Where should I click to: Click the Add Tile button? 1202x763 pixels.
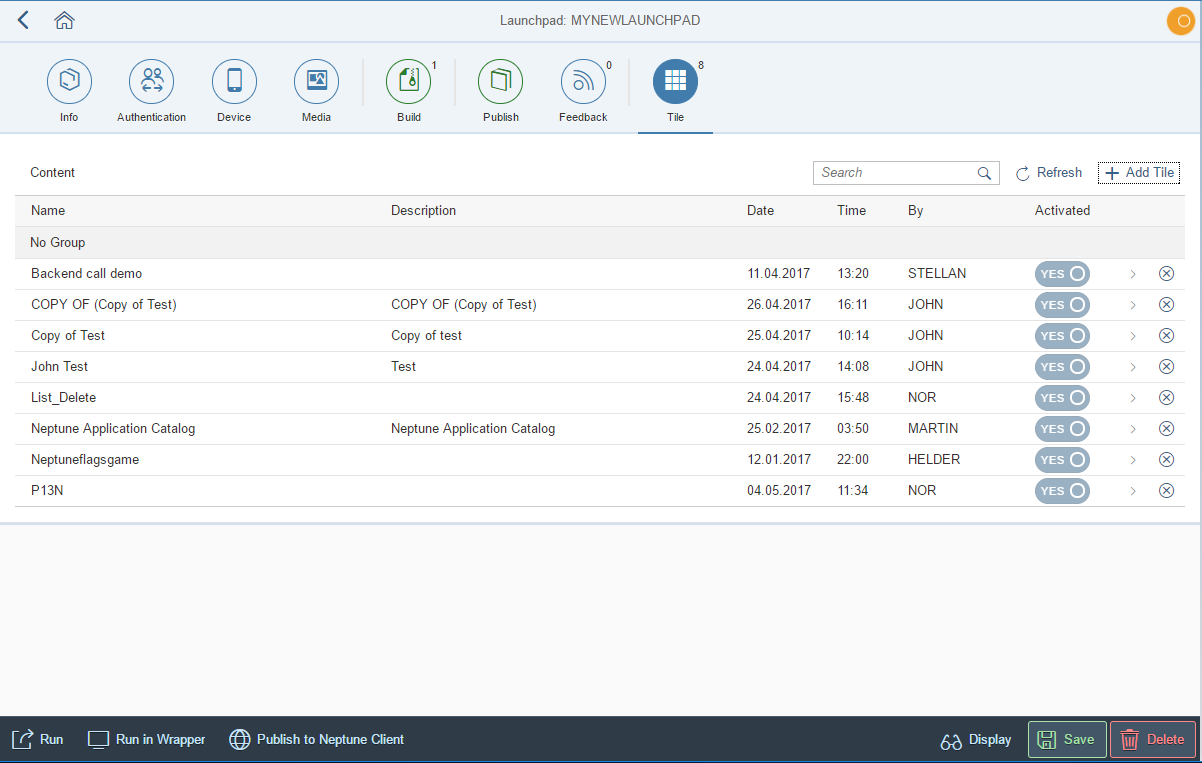1139,173
